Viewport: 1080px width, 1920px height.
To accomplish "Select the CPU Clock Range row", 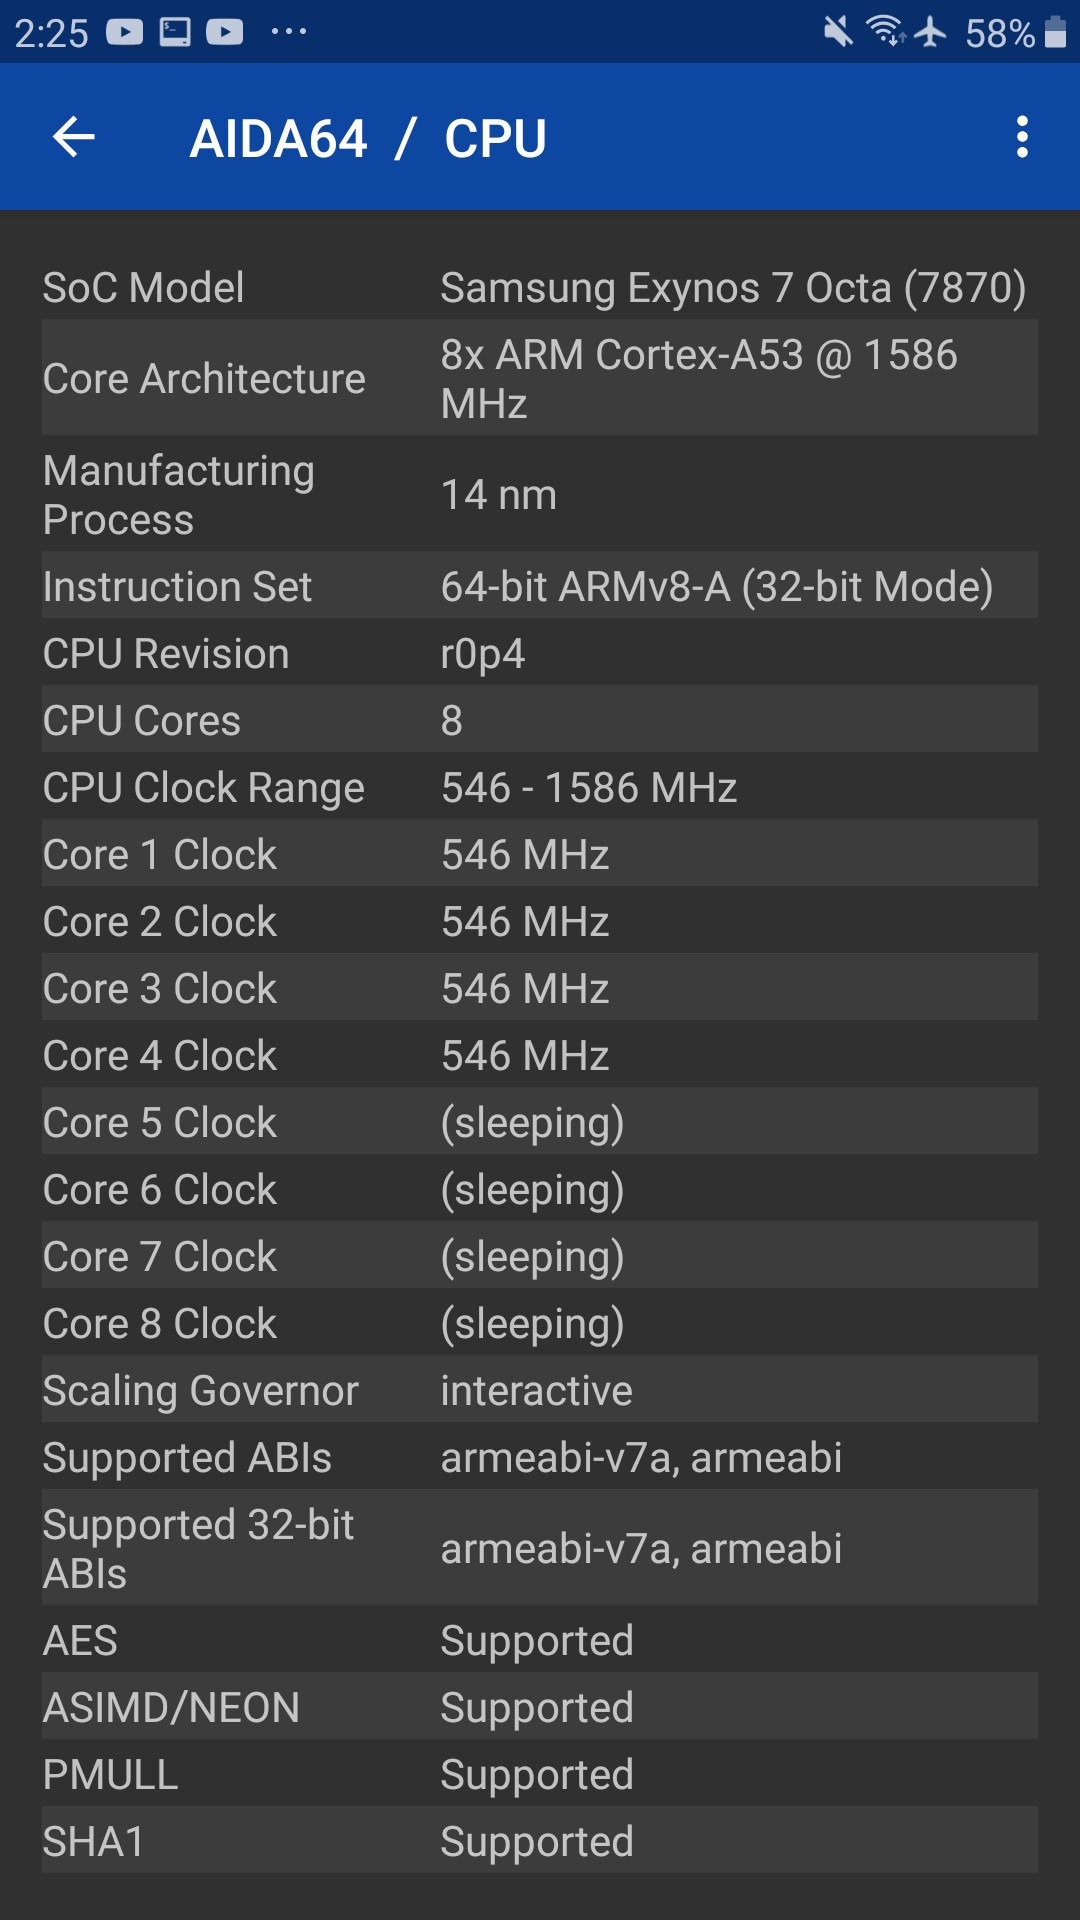I will point(540,787).
